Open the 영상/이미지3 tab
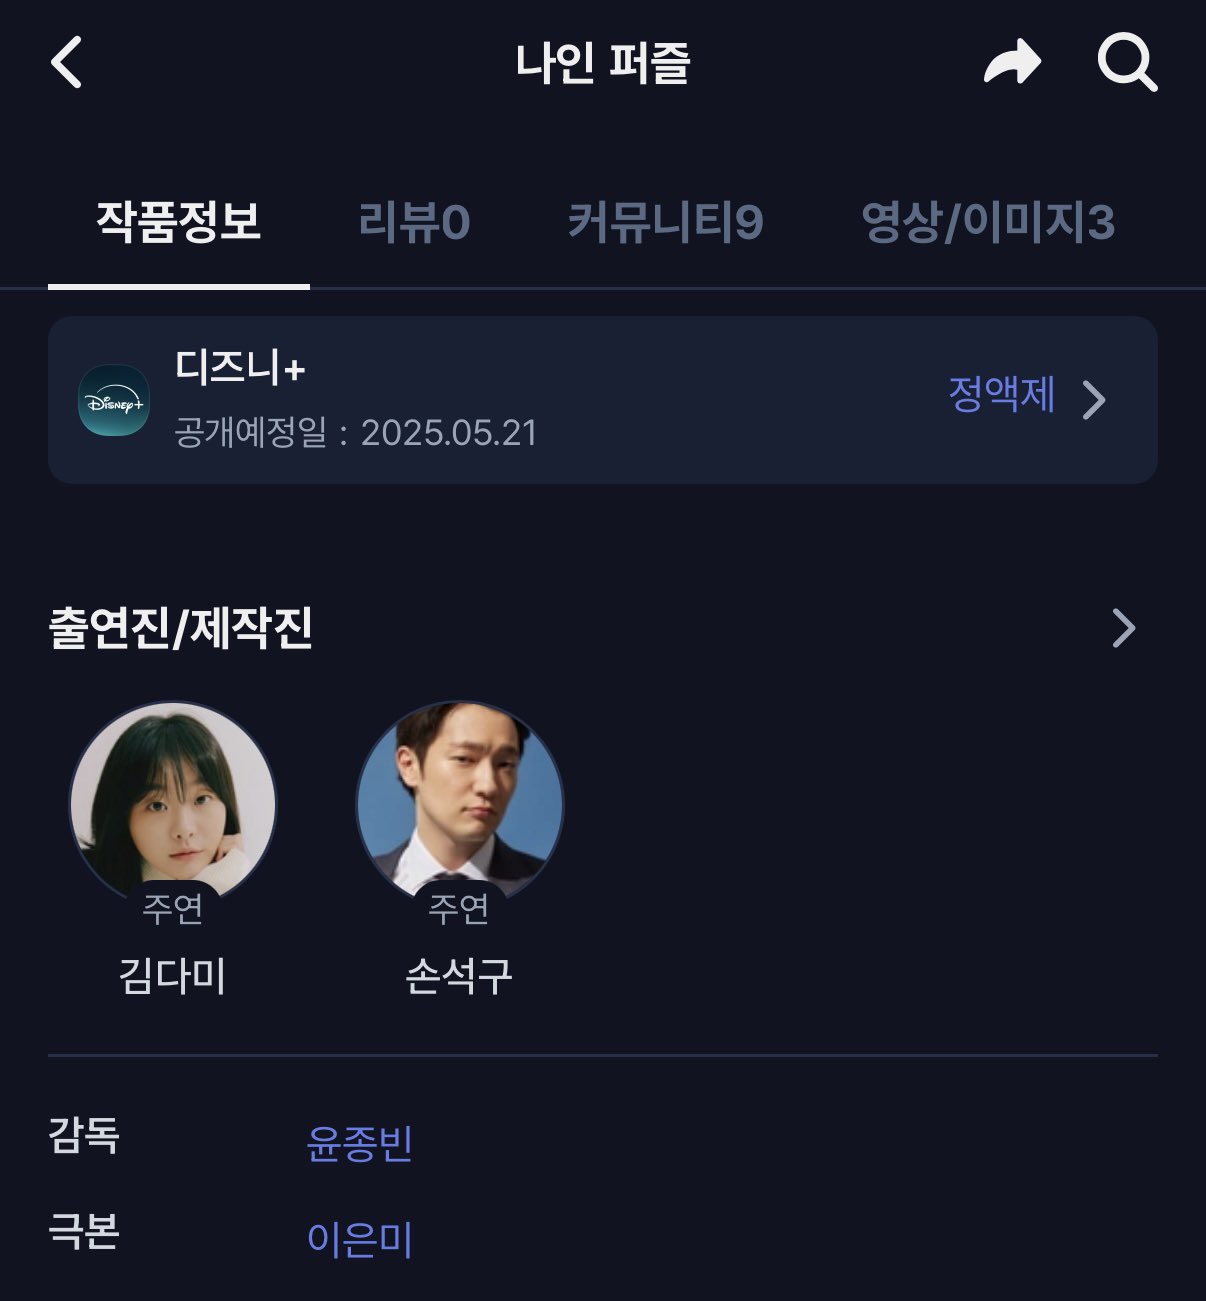Image resolution: width=1206 pixels, height=1301 pixels. 988,222
